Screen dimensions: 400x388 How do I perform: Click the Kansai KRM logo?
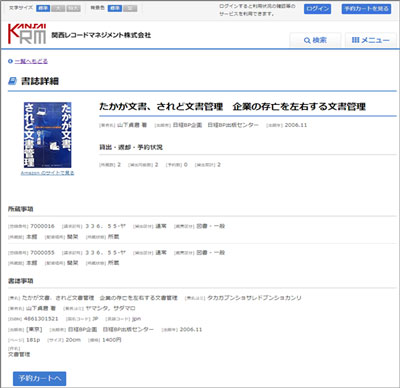27,34
